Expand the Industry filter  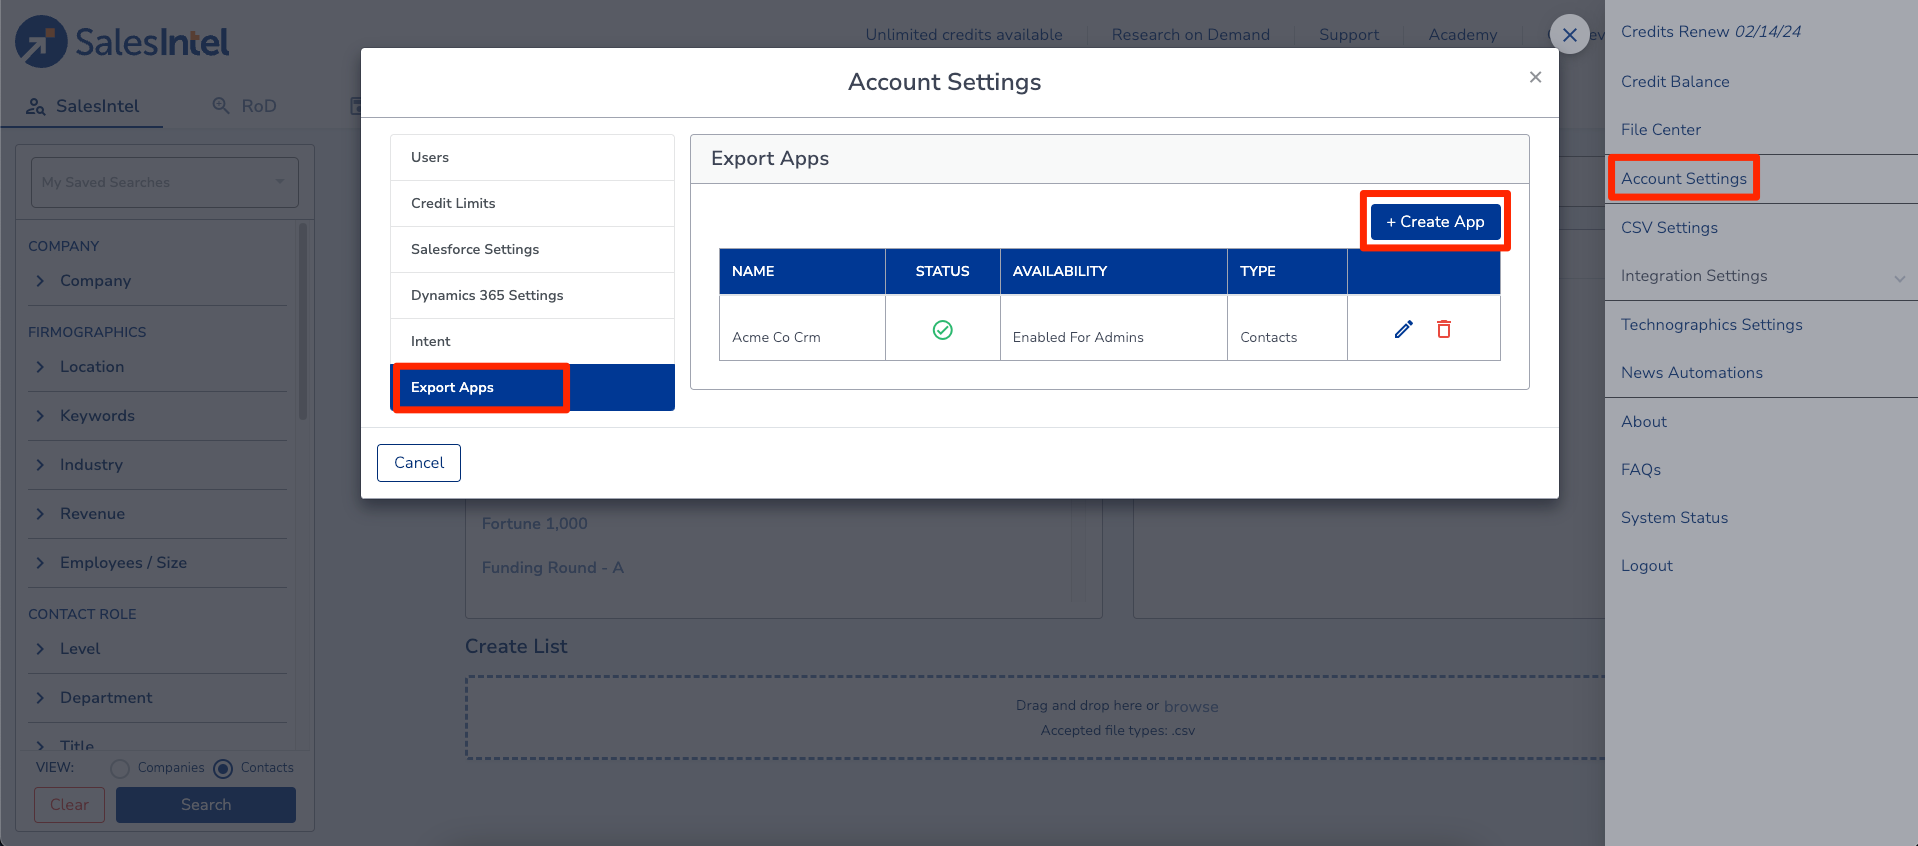40,465
